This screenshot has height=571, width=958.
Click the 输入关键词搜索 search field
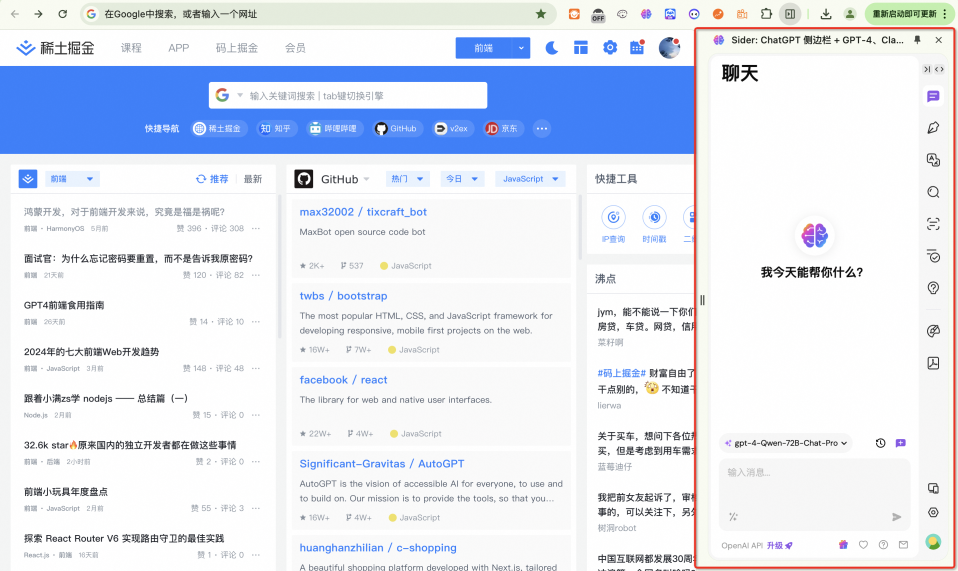tap(348, 95)
